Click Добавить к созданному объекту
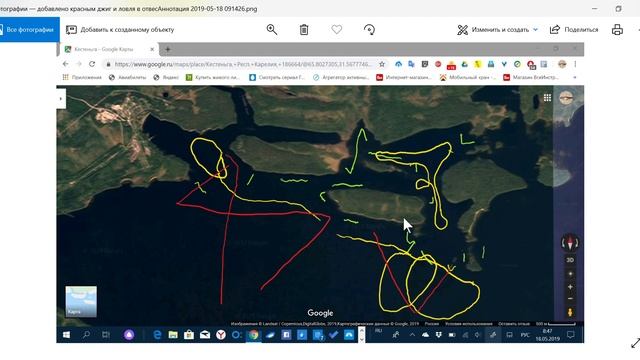Viewport: 640px width, 360px height. (120, 29)
